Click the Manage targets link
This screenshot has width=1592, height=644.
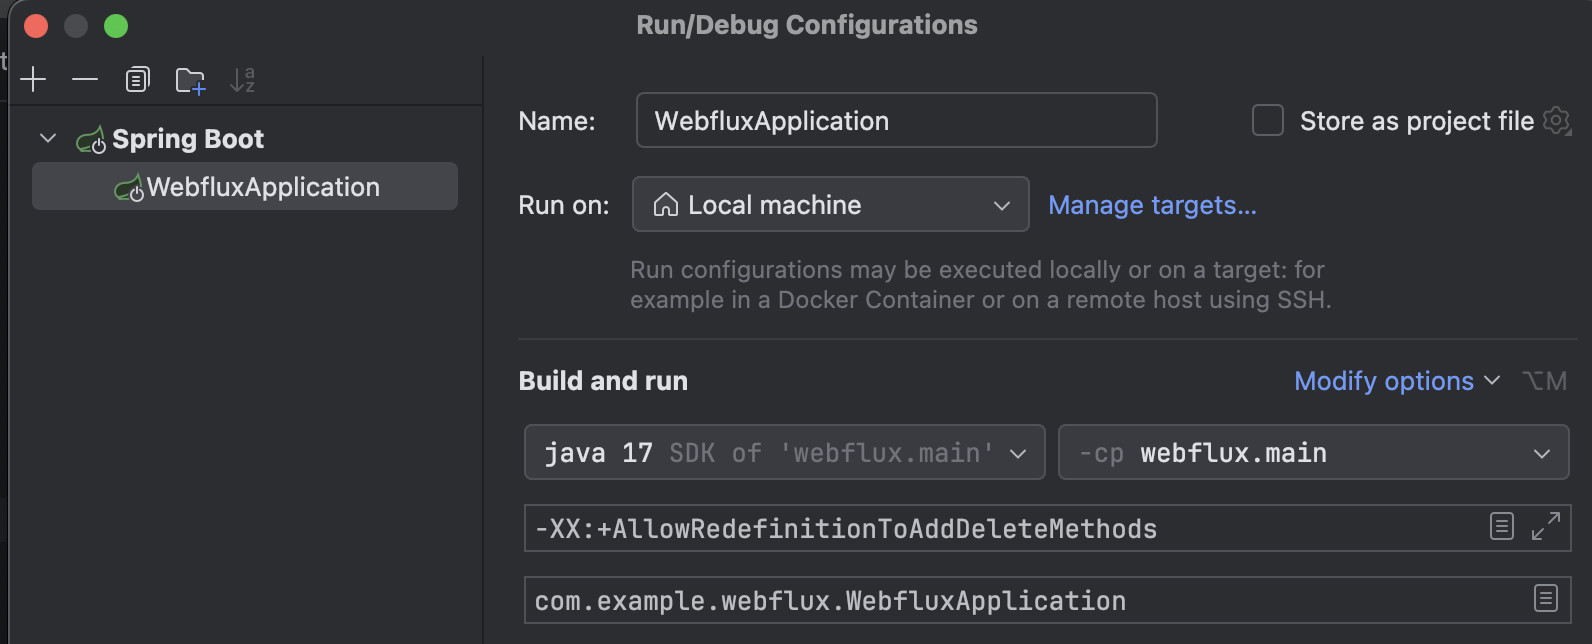[x=1152, y=205]
